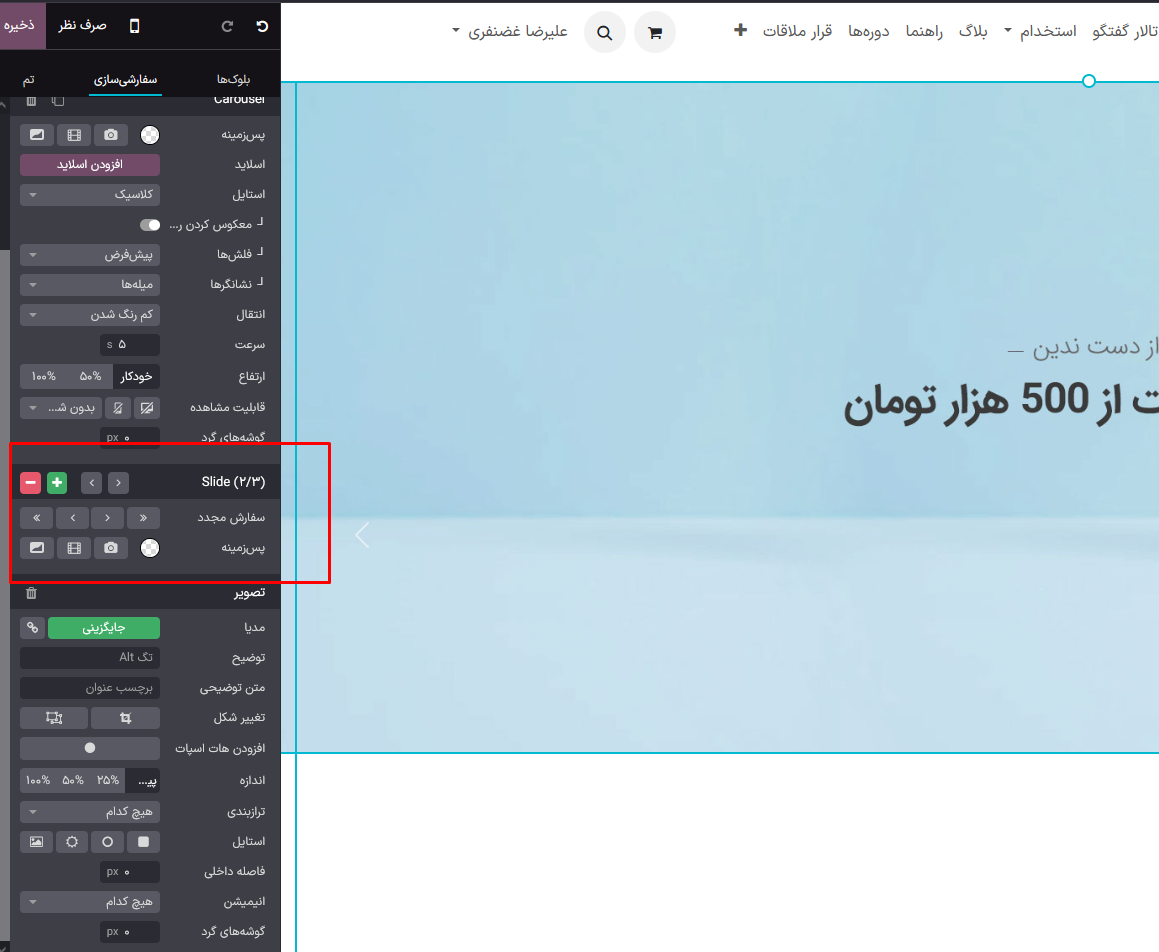
Task: Move slide to first with the double-left reorder arrow
Action: click(37, 518)
